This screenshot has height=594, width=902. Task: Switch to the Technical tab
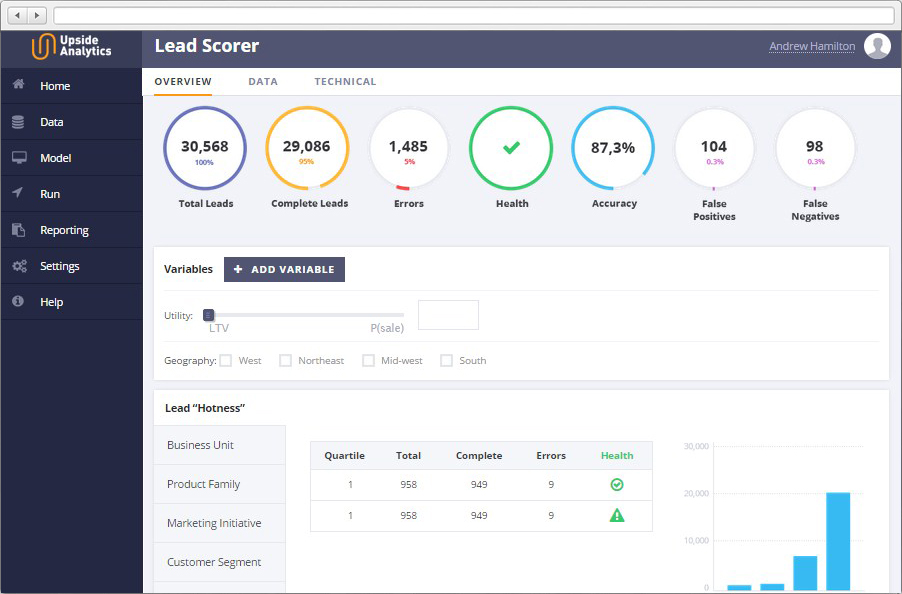point(345,82)
